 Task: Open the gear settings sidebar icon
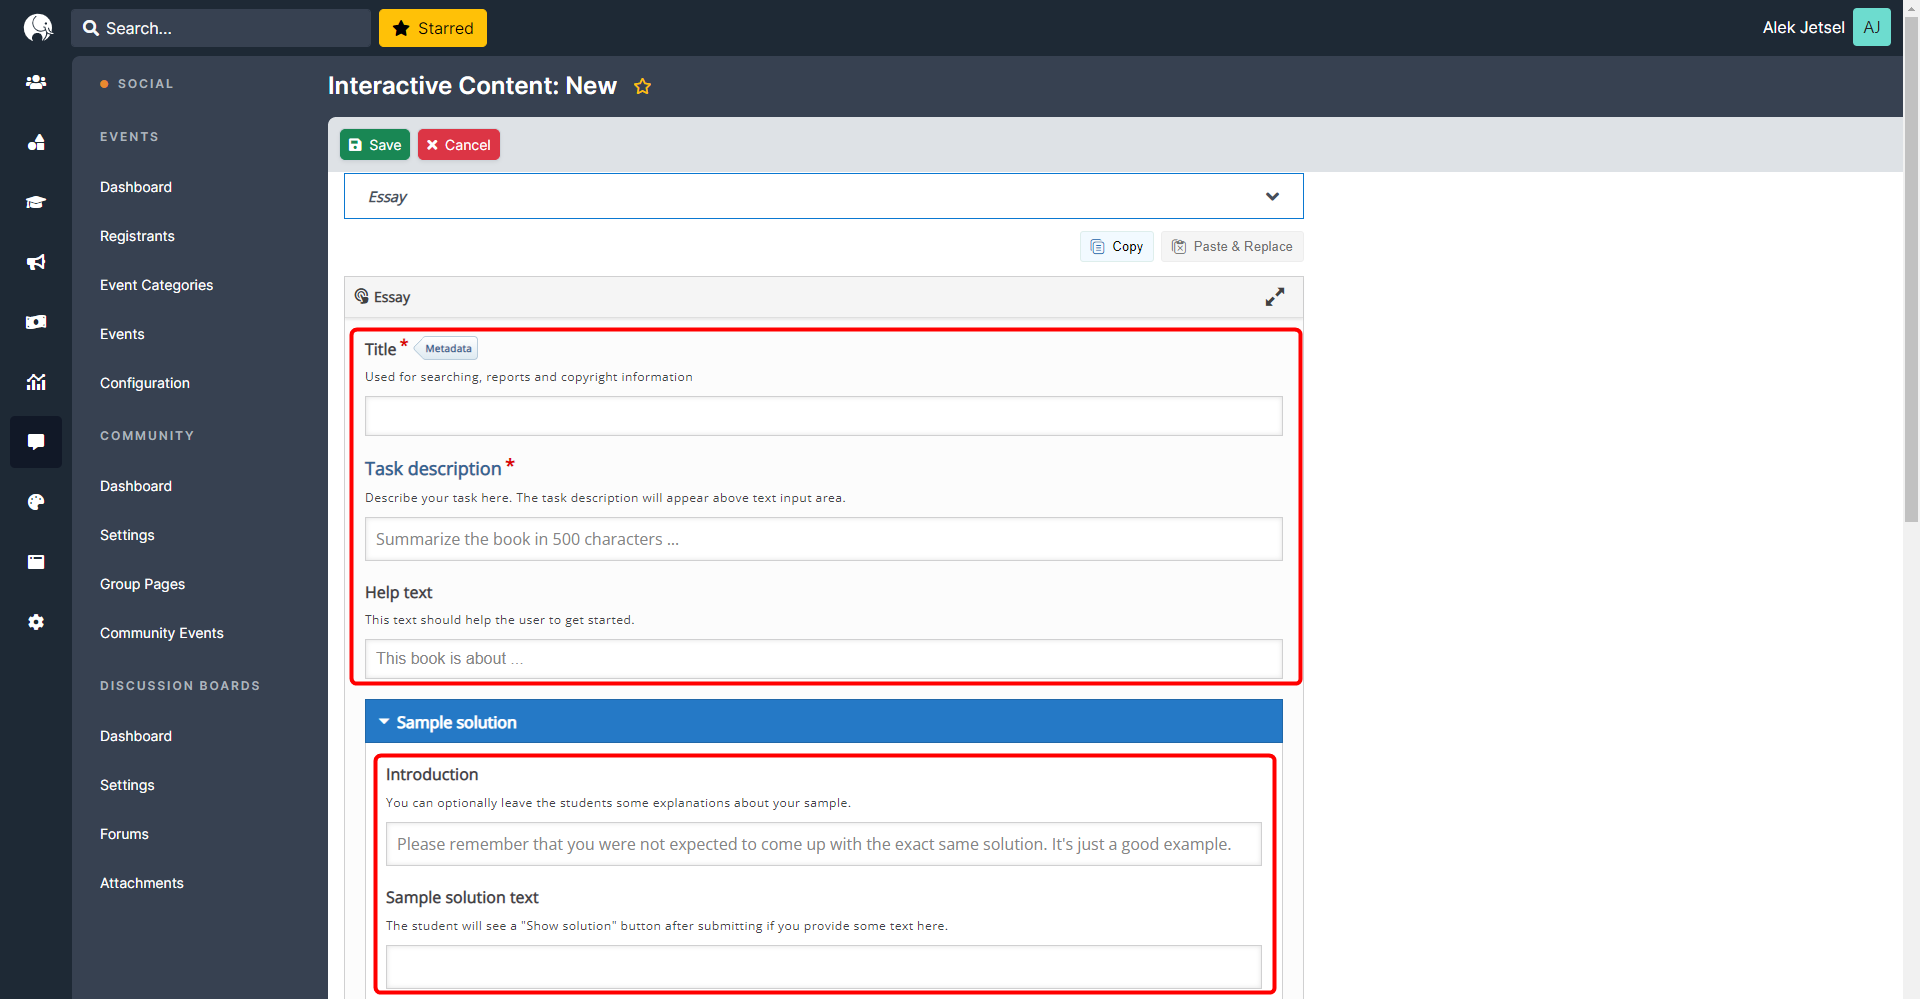click(x=36, y=622)
